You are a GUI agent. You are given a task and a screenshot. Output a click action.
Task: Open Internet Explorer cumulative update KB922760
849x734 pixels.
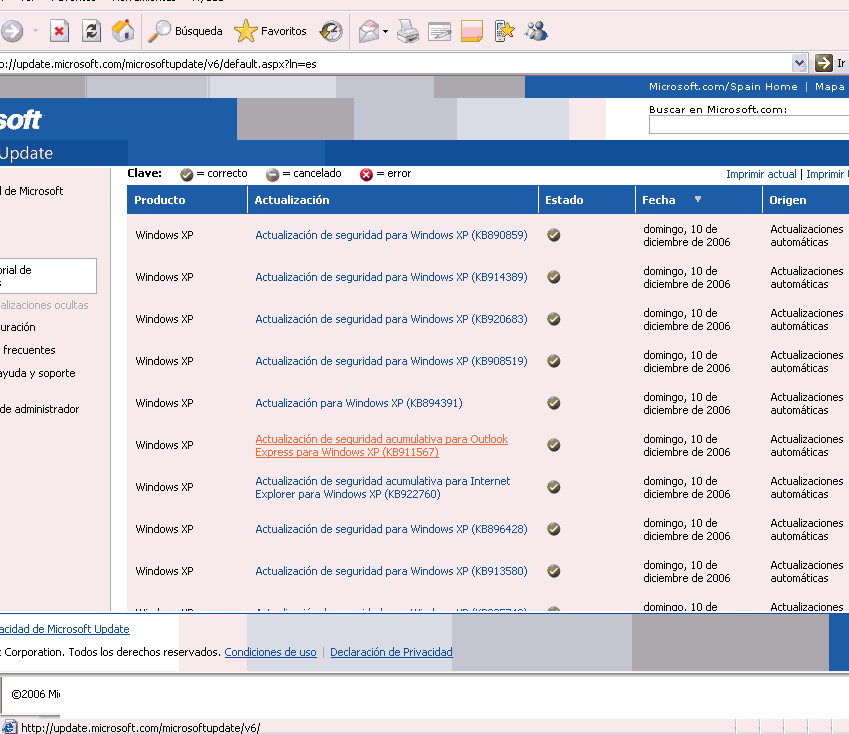tap(382, 488)
